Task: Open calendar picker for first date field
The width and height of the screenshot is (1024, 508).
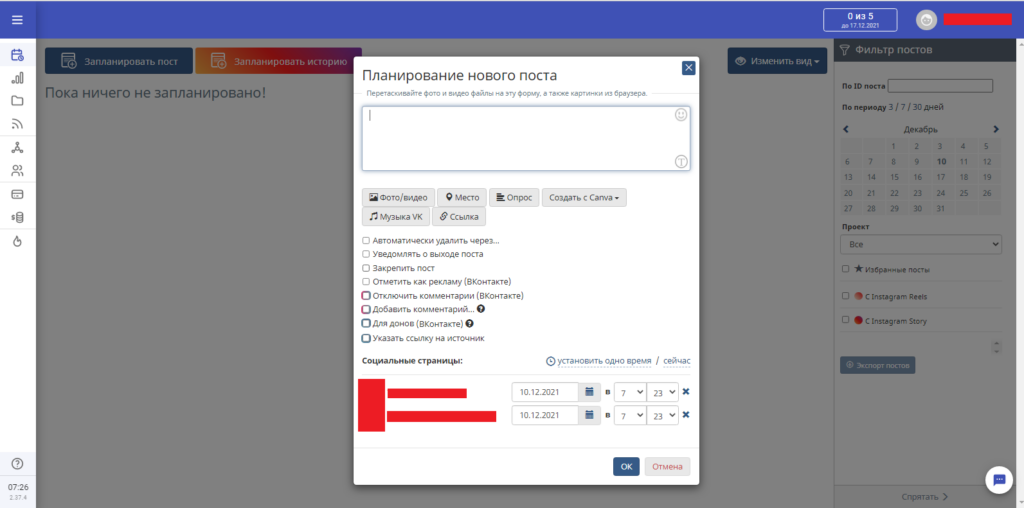Action: 590,392
